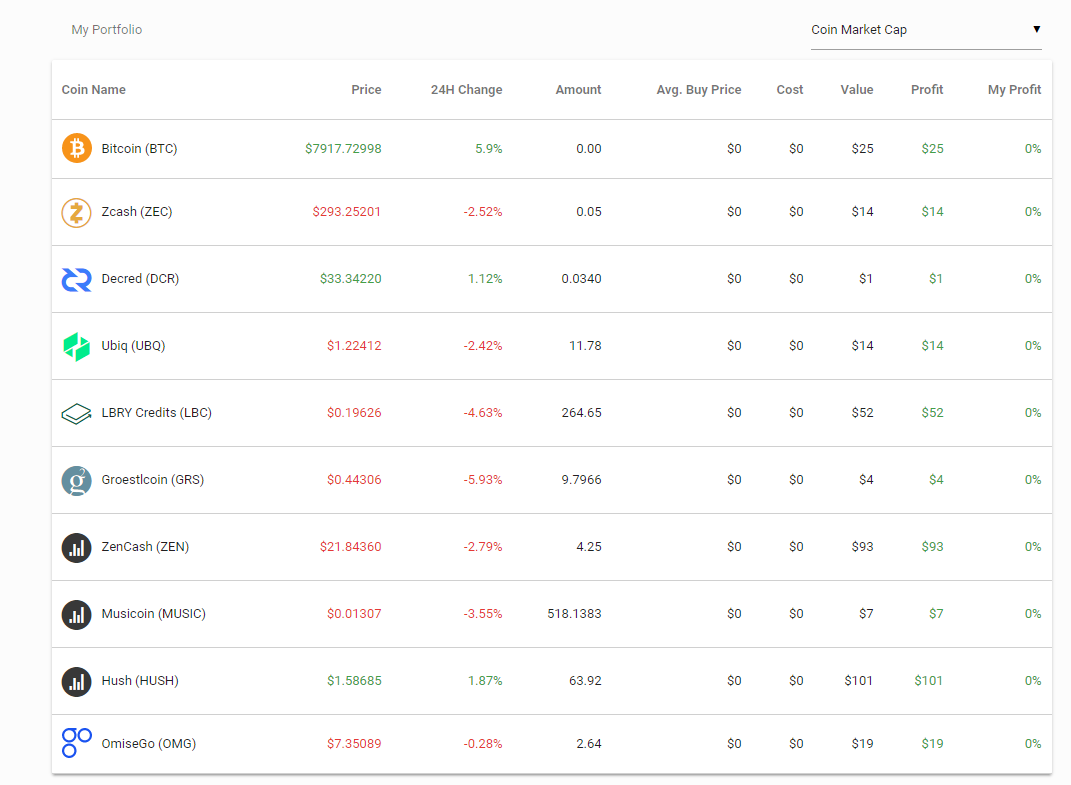Click the 1.87% change value
Image resolution: width=1071 pixels, height=785 pixels.
pos(485,680)
